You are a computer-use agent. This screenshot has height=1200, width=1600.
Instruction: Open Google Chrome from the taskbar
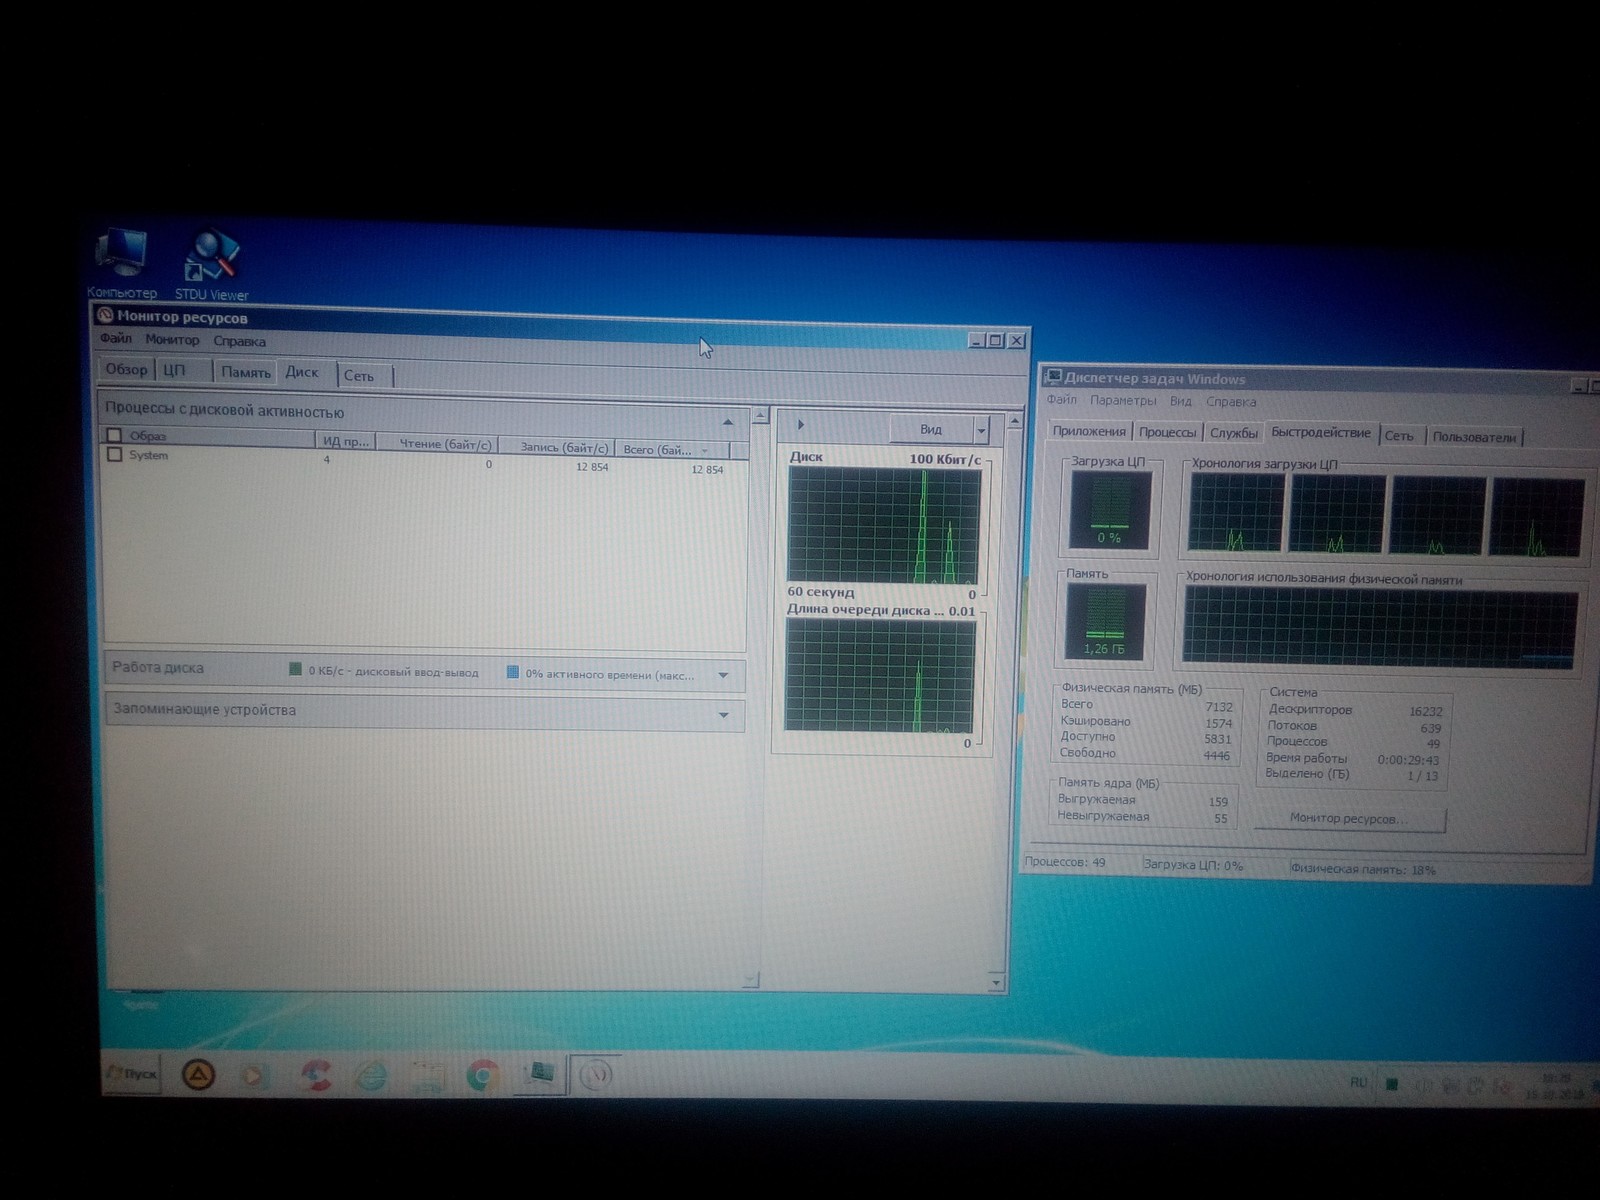tap(482, 1077)
